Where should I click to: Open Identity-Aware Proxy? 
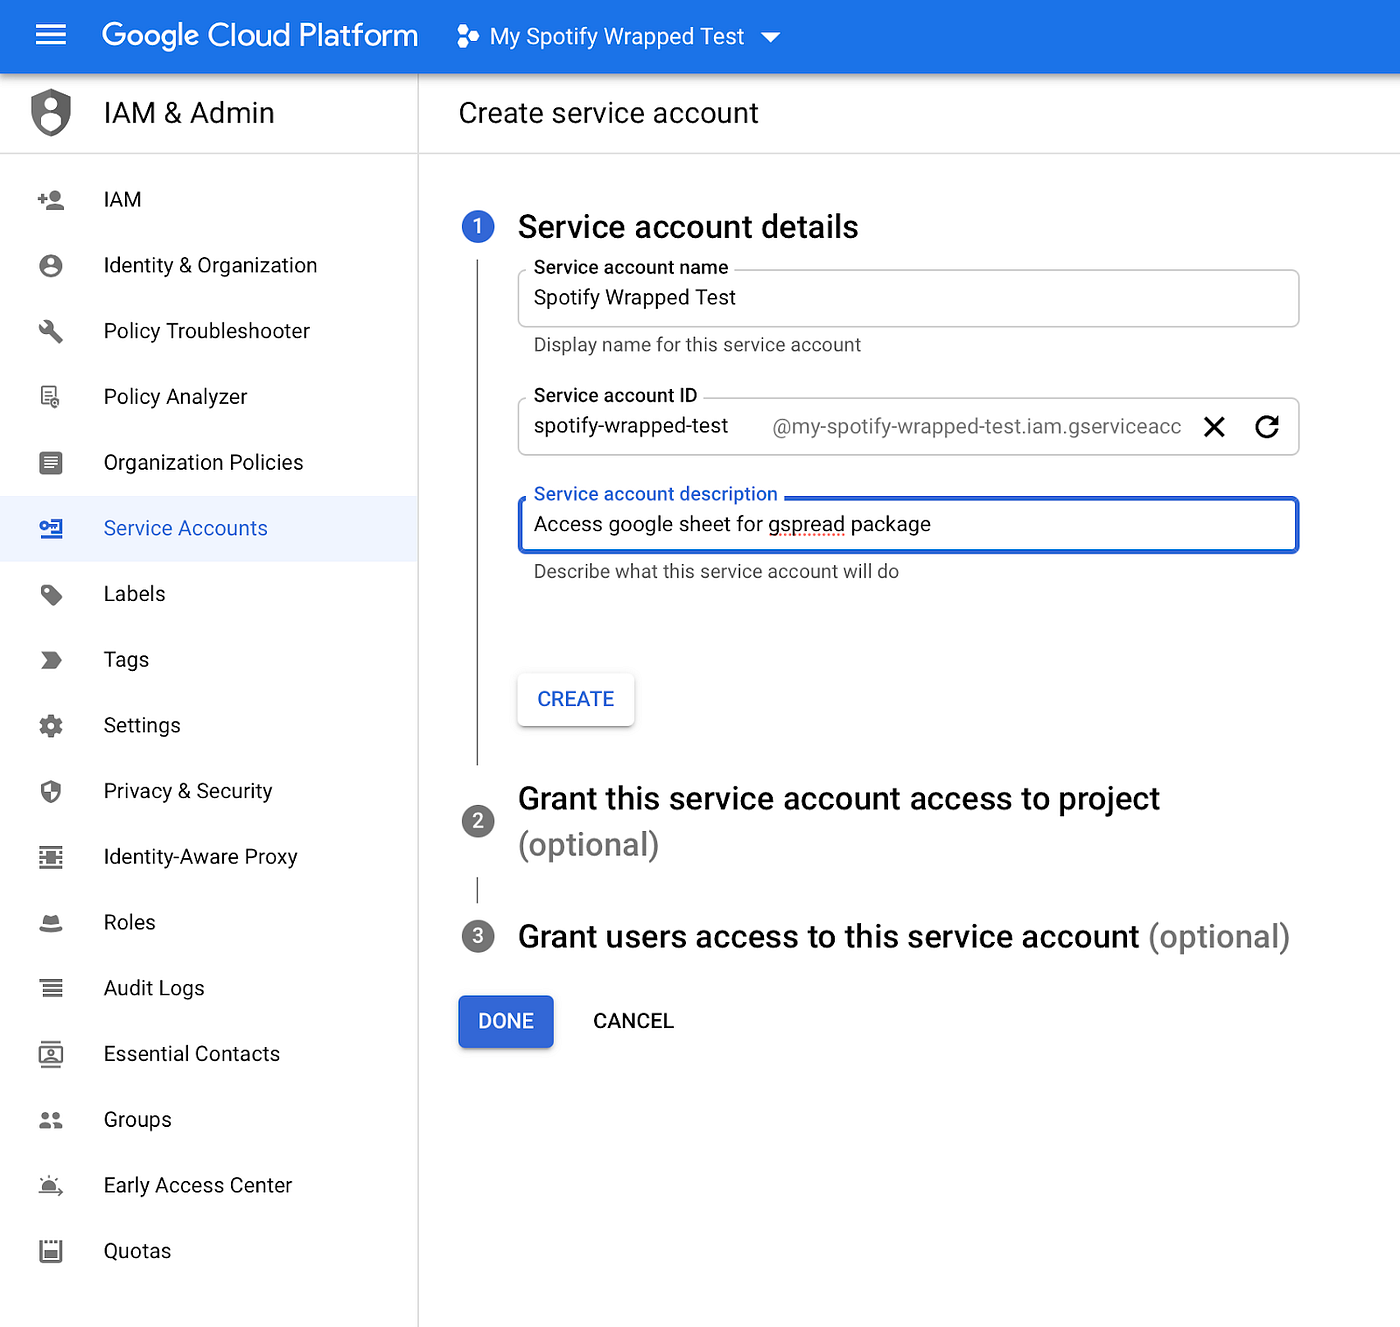pyautogui.click(x=208, y=857)
